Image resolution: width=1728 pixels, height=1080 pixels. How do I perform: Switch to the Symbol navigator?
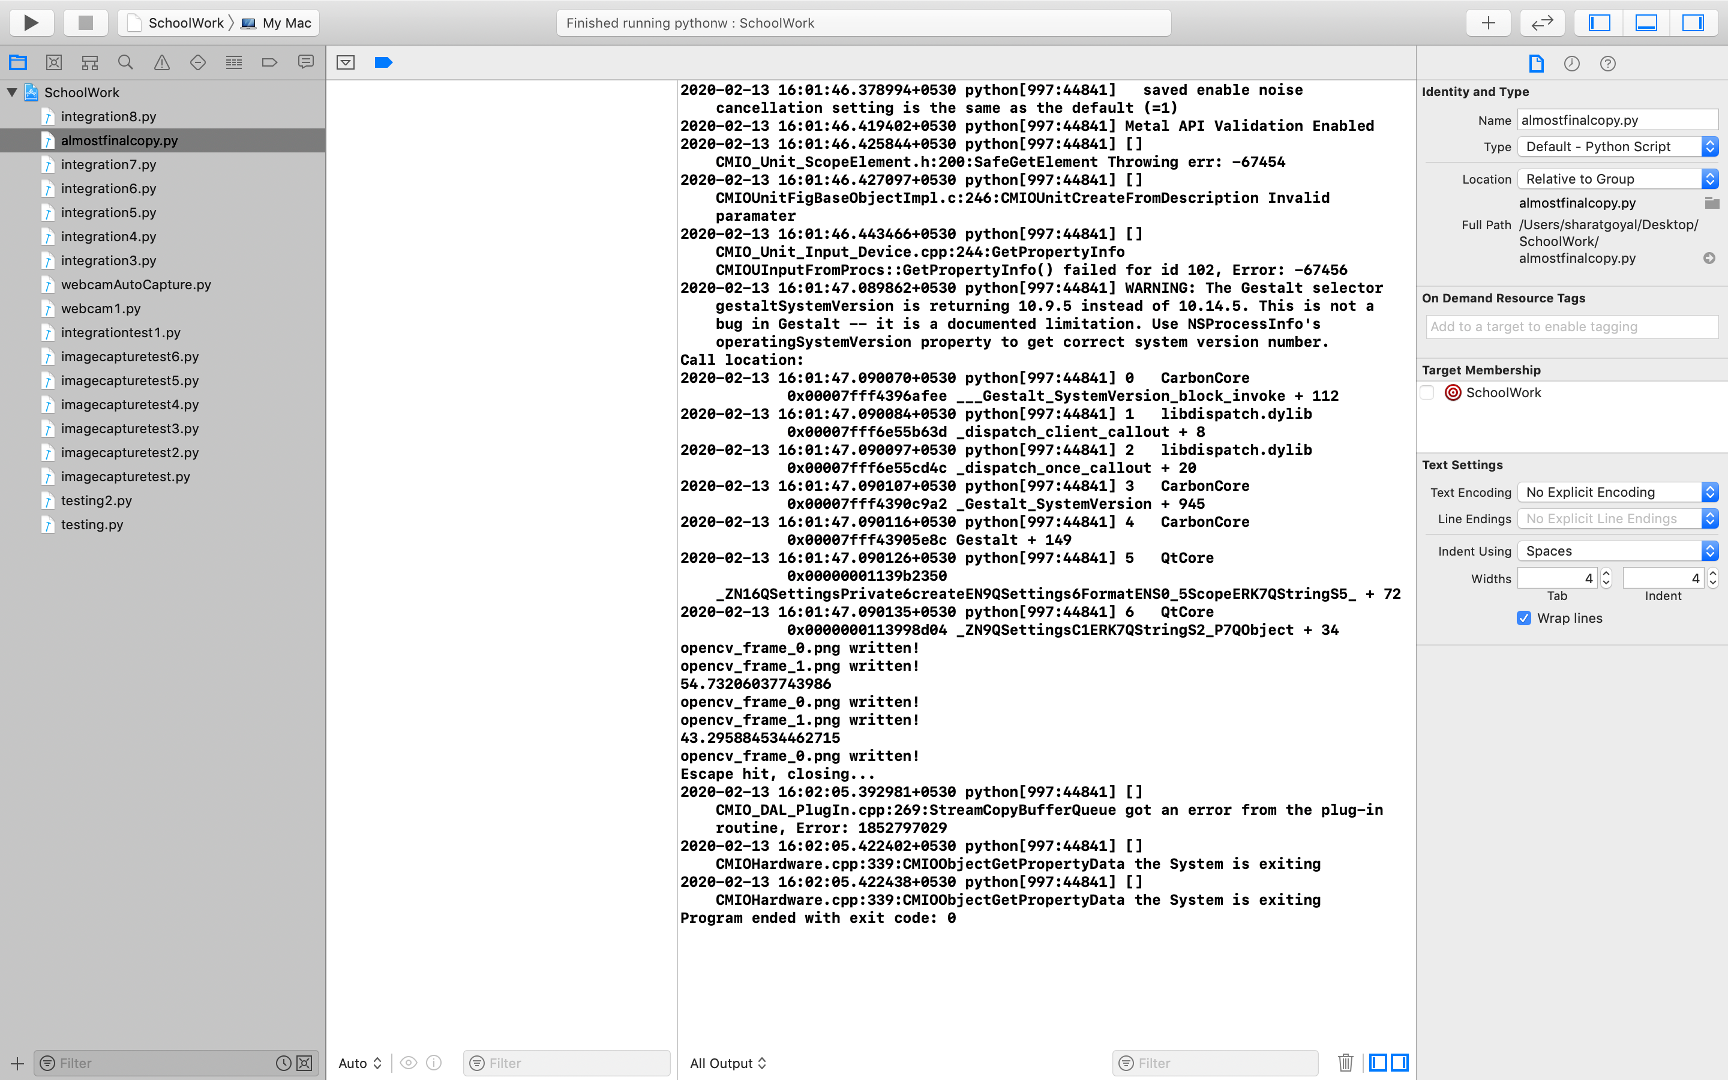[90, 62]
